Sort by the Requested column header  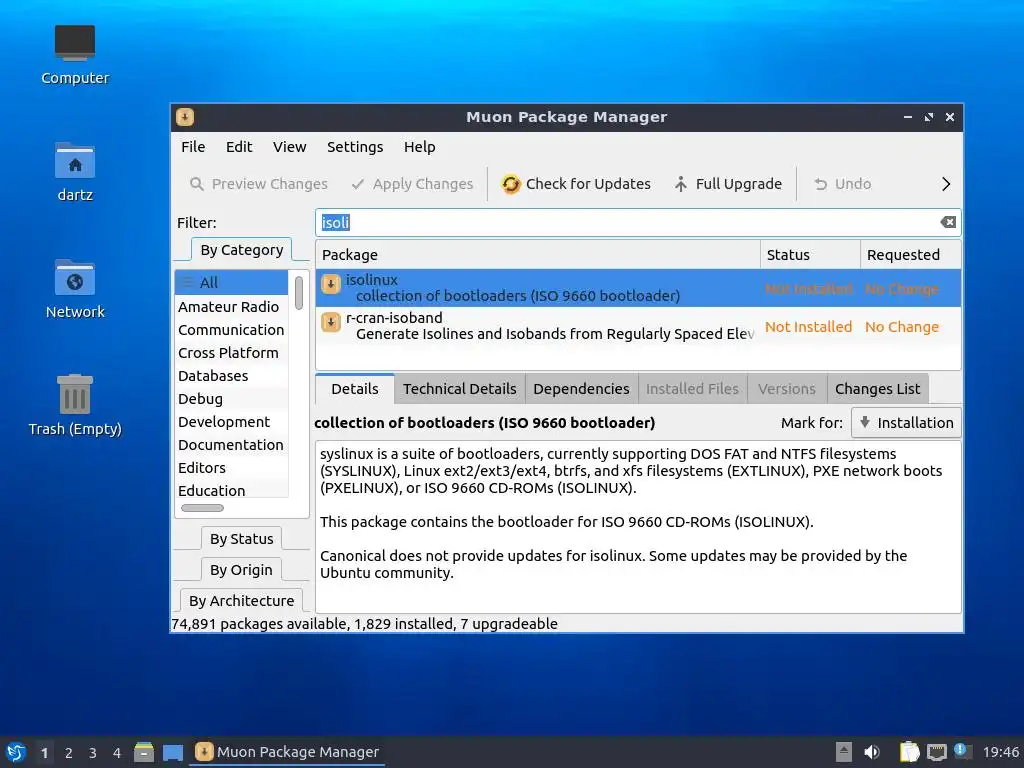[x=910, y=255]
